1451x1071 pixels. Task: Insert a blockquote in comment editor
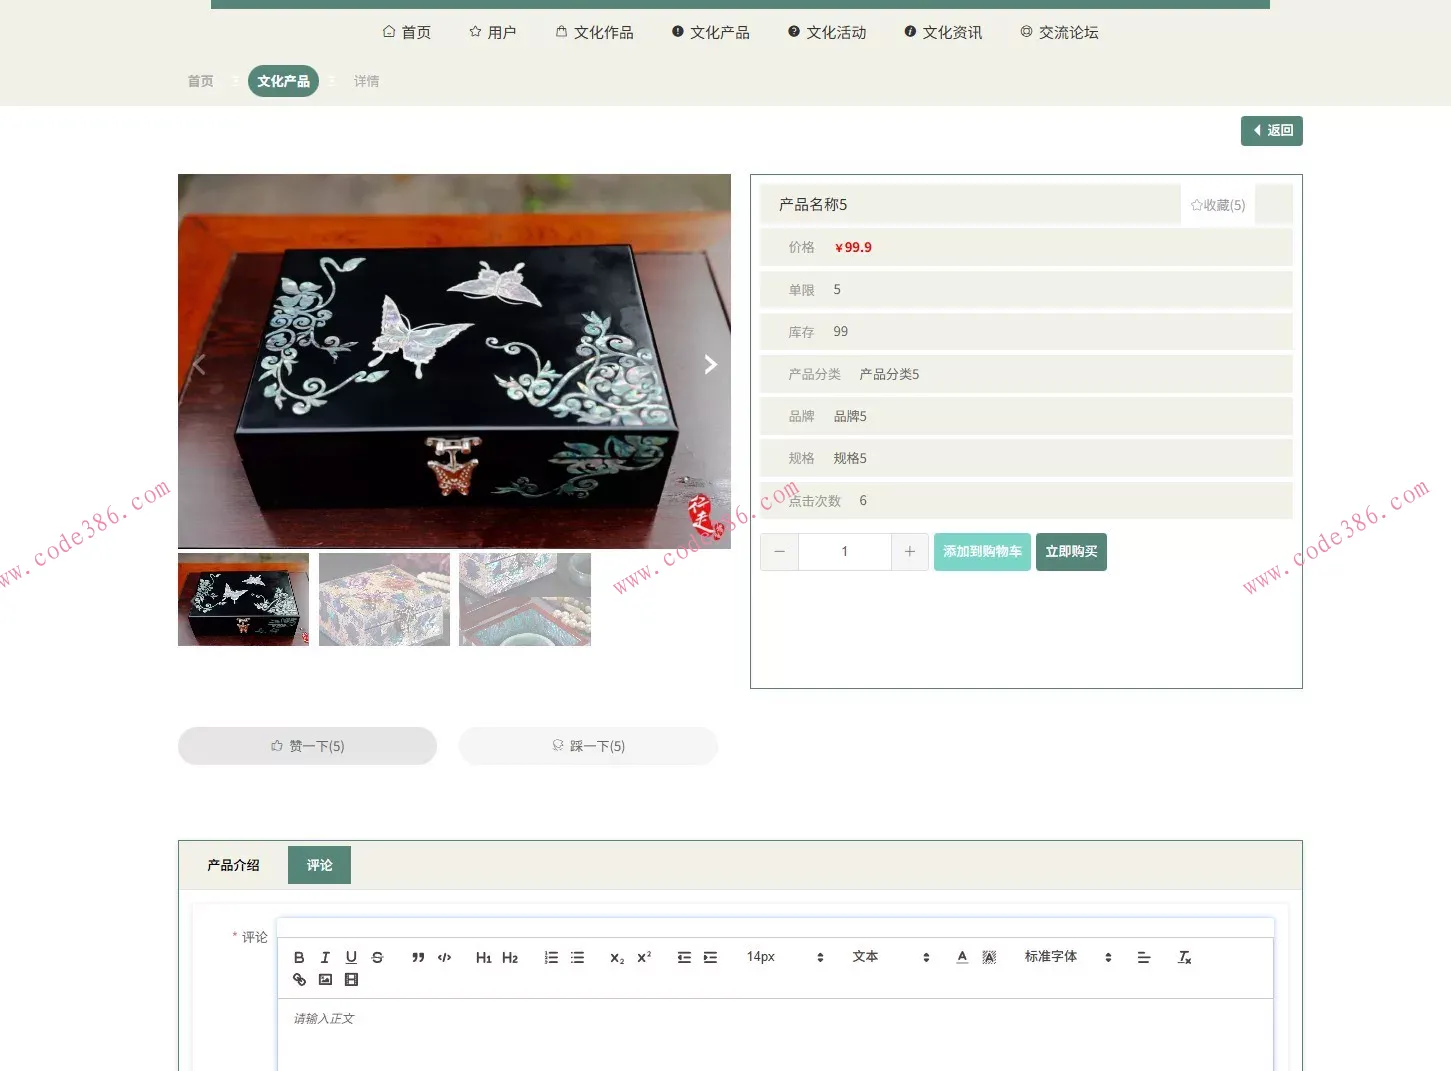[x=418, y=957]
